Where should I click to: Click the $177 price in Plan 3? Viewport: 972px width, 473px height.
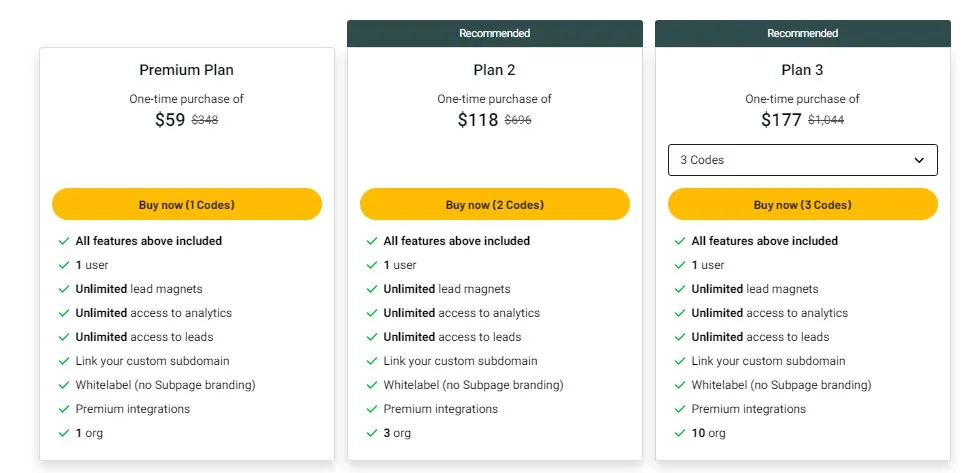(x=781, y=120)
